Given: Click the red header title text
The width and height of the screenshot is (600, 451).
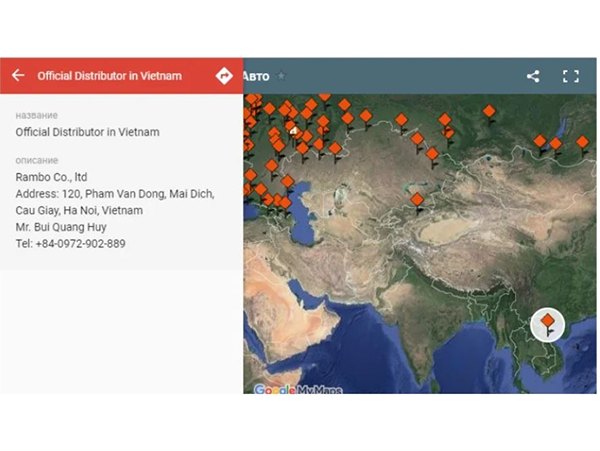Looking at the screenshot, I should 109,76.
